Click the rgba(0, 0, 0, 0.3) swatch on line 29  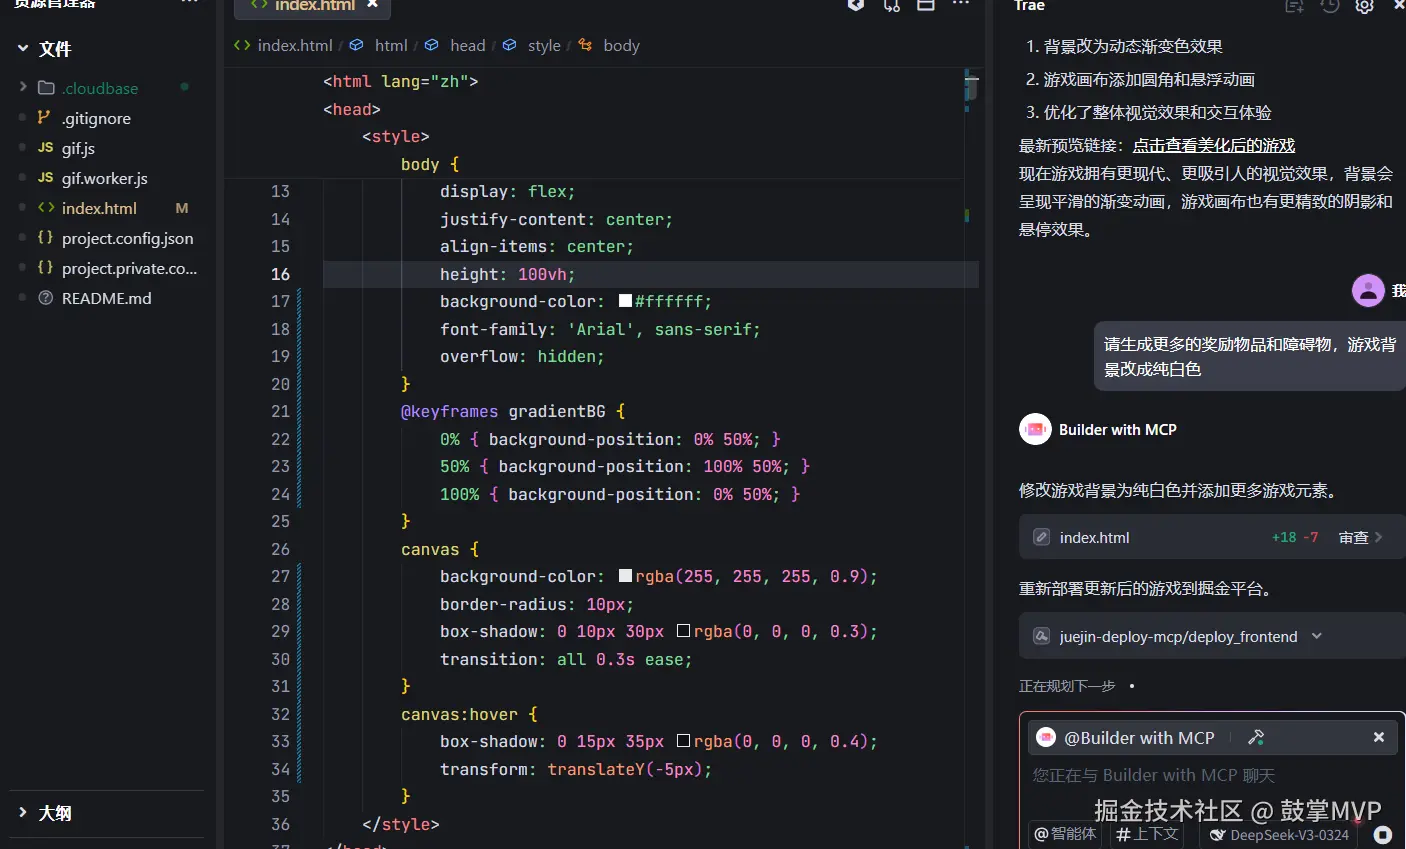coord(684,631)
